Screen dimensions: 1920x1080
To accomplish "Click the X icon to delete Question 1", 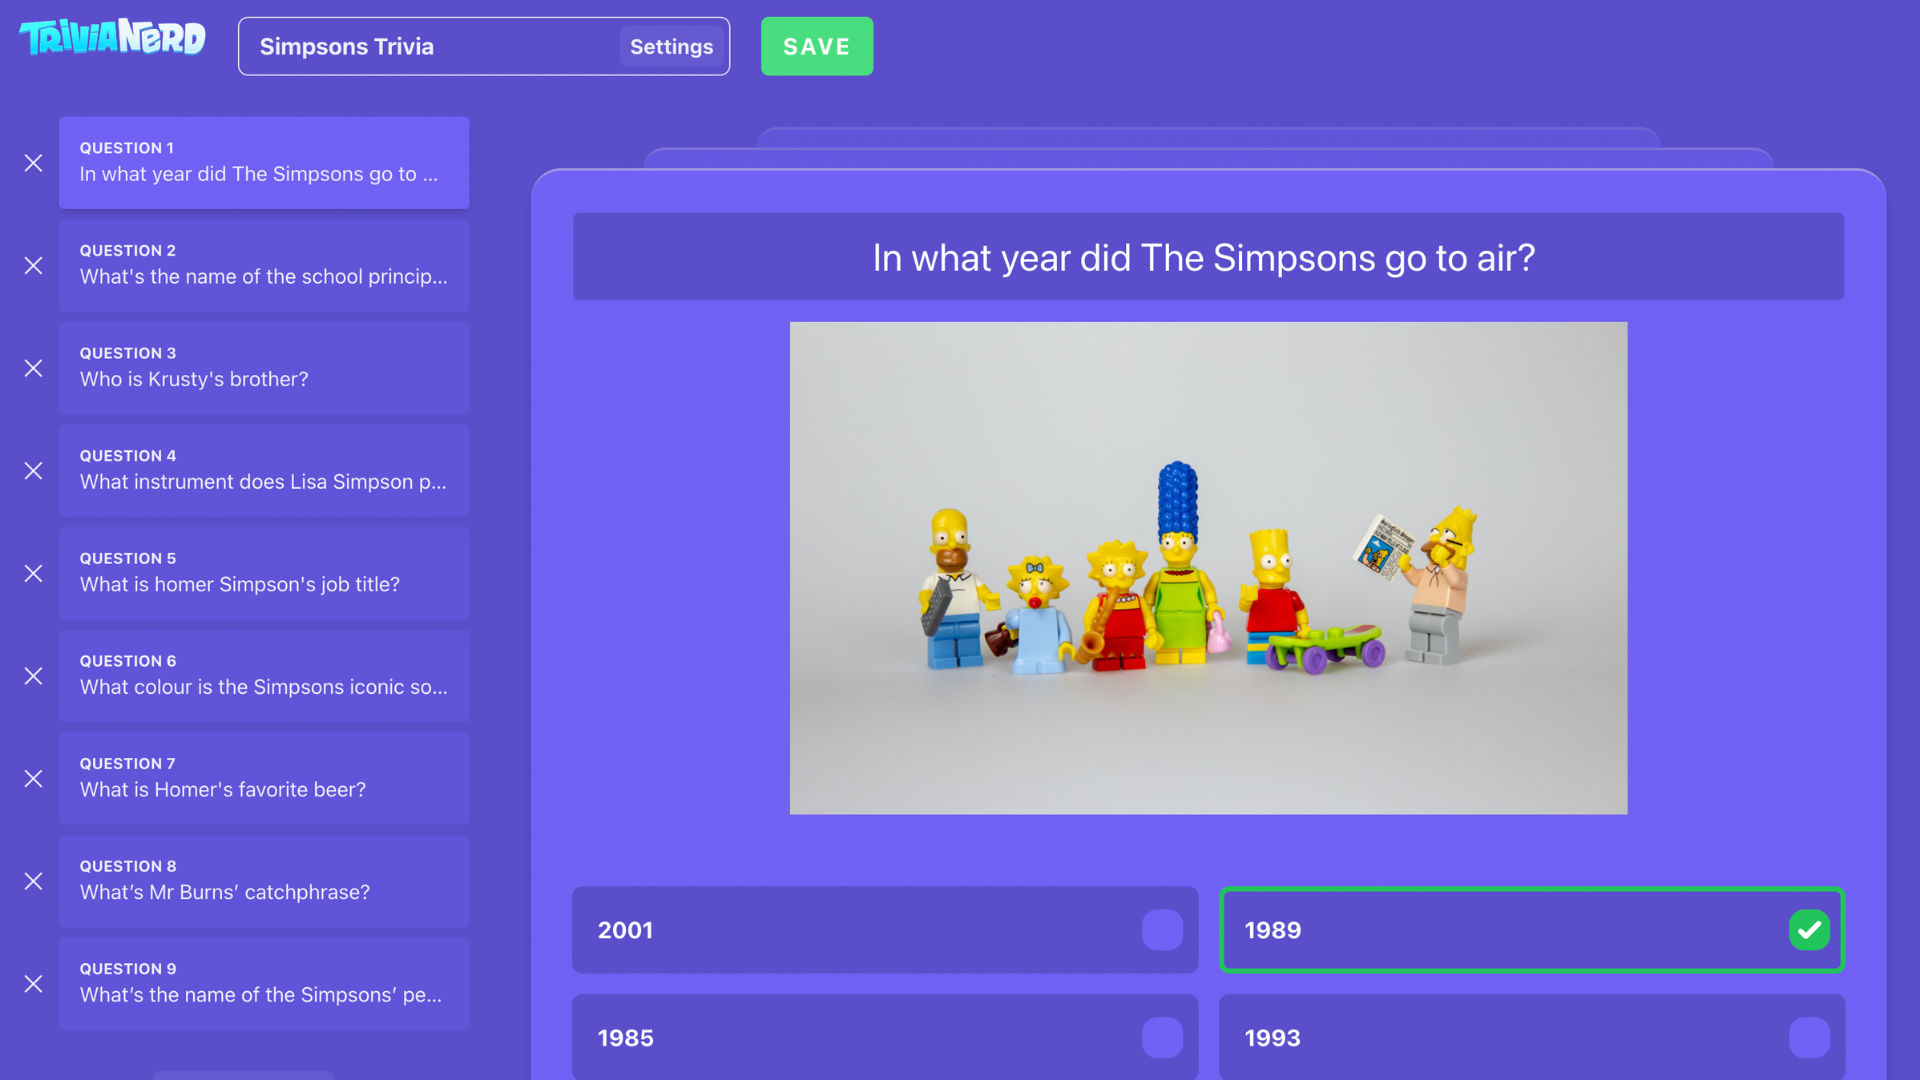I will 32,161.
